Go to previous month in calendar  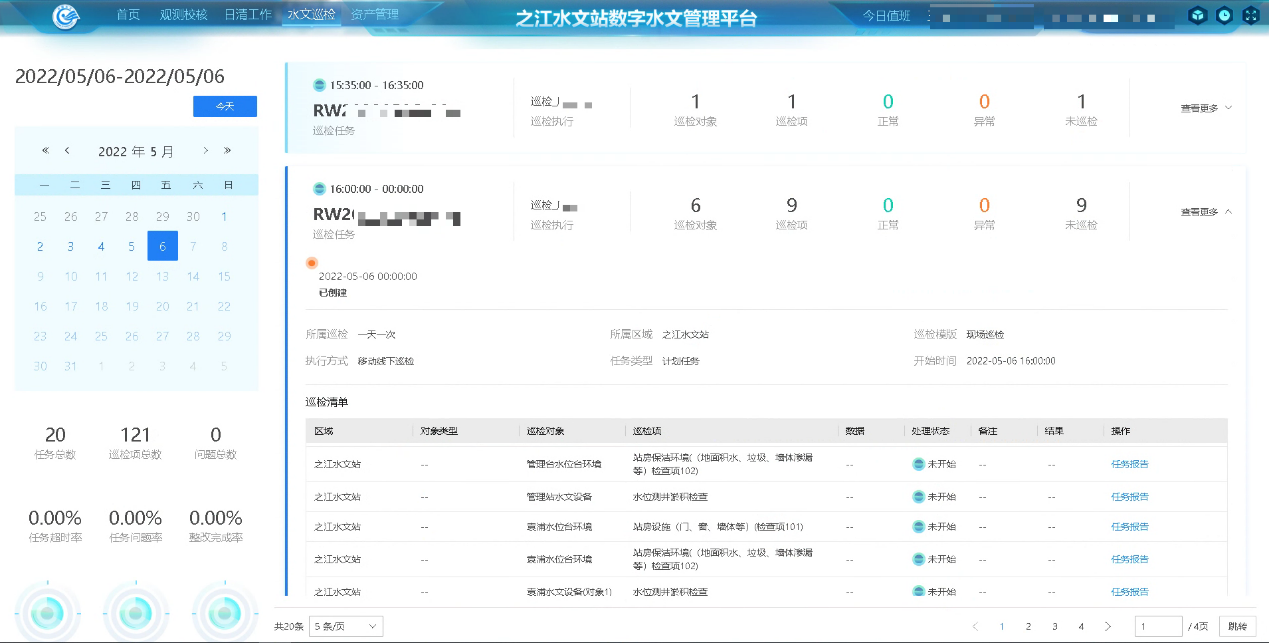point(67,151)
